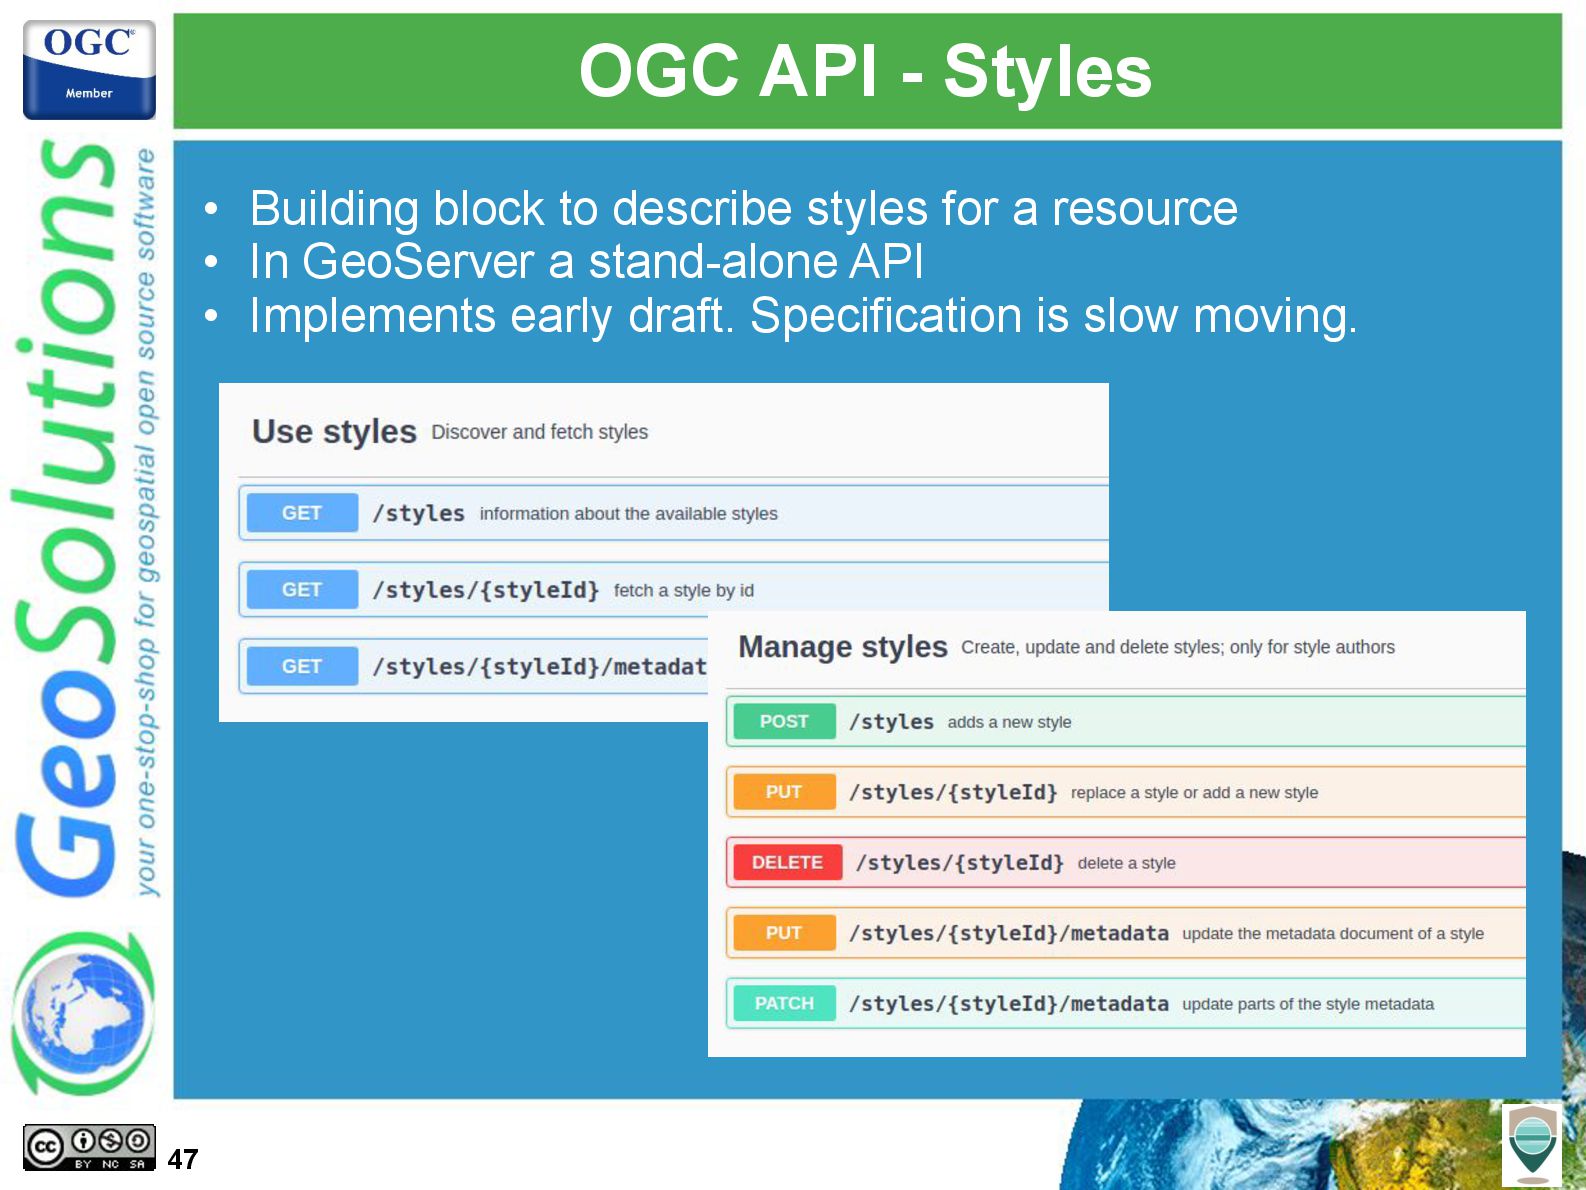This screenshot has height=1190, width=1586.
Task: Expand the 'Manage styles' section header
Action: click(843, 647)
